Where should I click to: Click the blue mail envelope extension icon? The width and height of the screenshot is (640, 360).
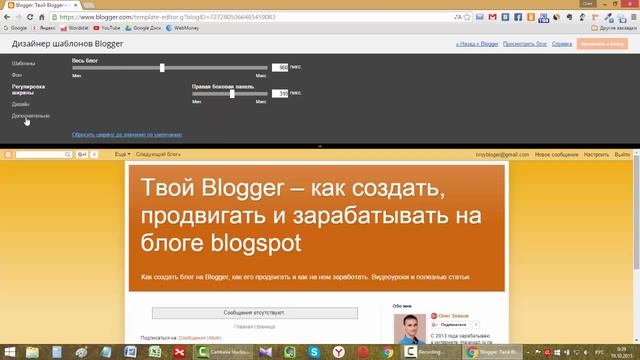click(480, 17)
